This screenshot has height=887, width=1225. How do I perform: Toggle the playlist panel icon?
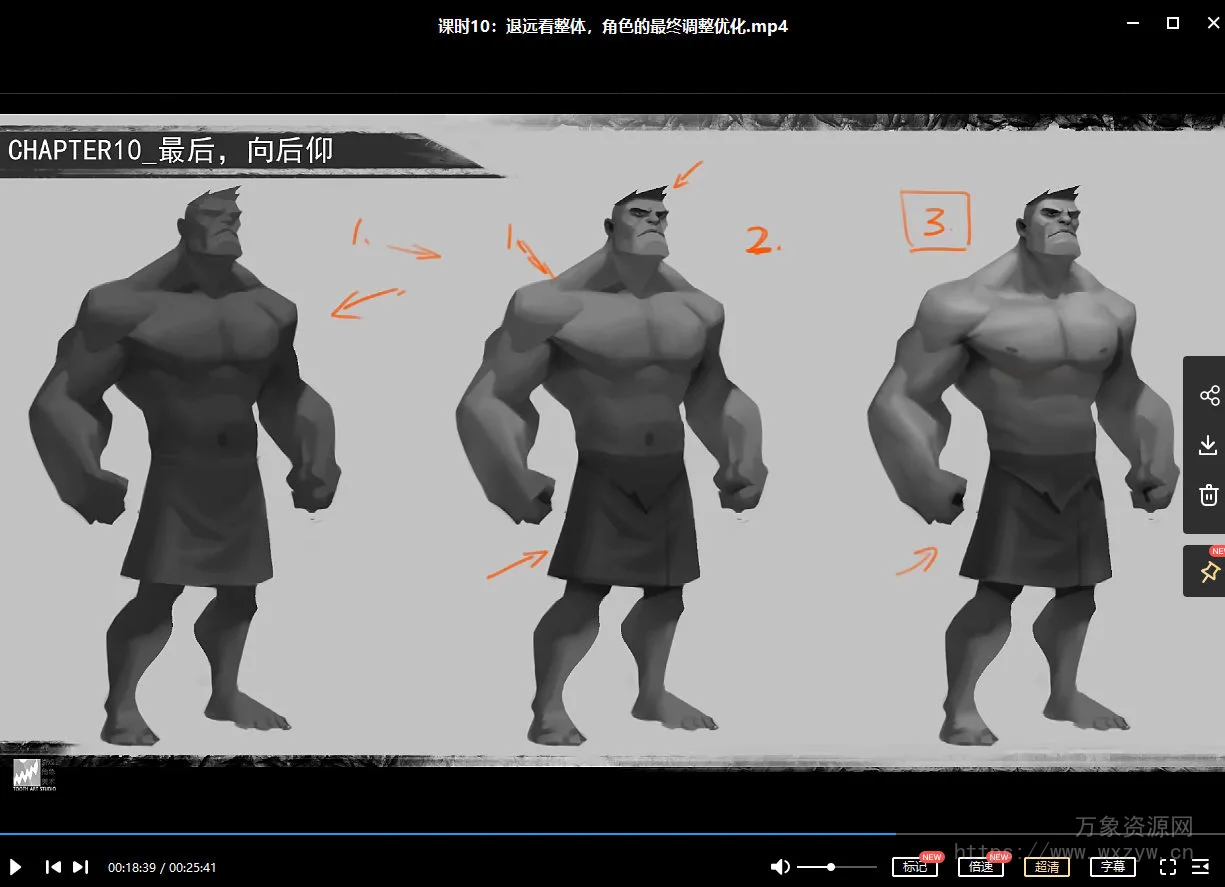1201,867
